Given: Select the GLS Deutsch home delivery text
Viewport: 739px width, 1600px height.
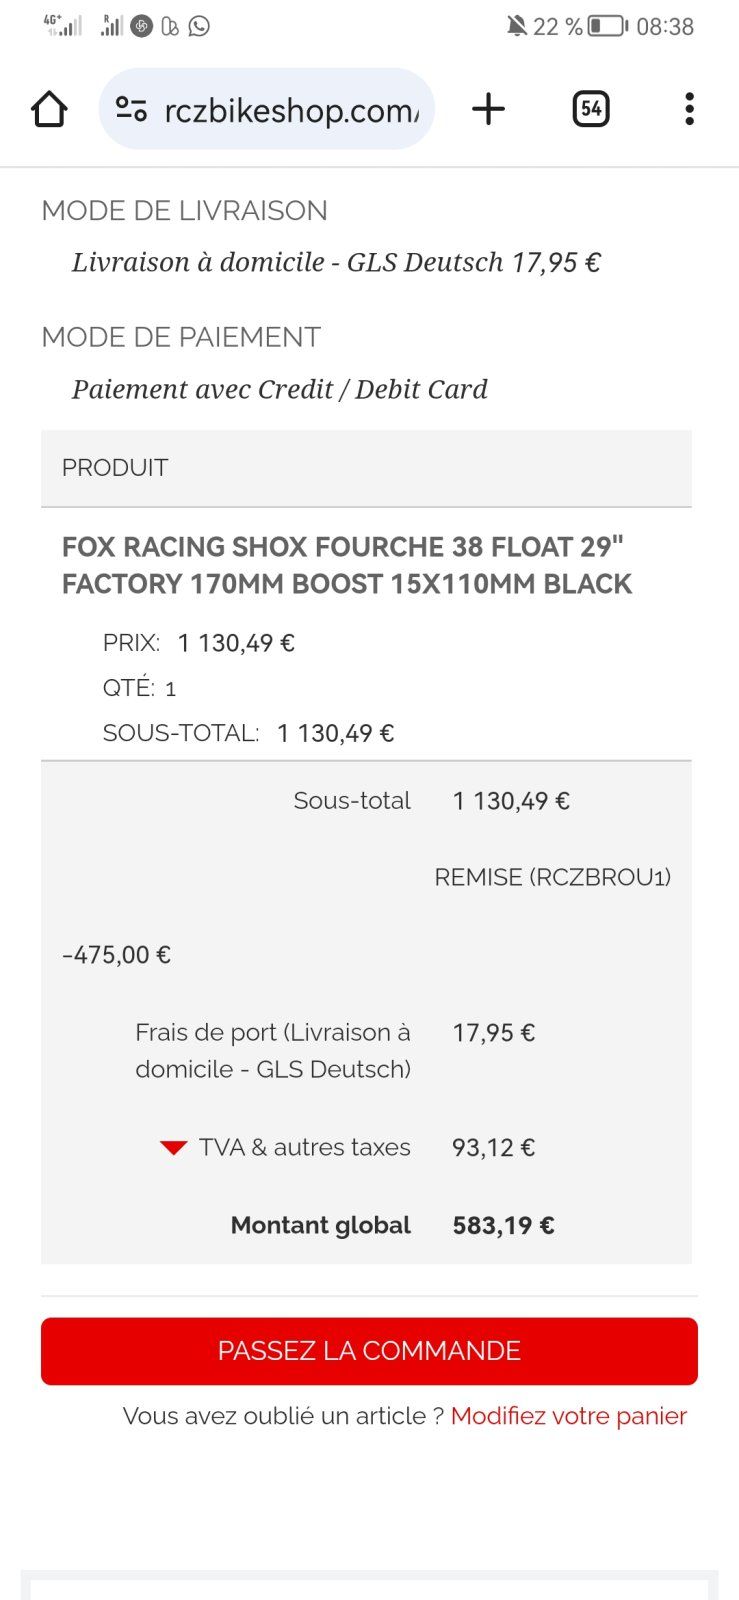Looking at the screenshot, I should point(336,262).
